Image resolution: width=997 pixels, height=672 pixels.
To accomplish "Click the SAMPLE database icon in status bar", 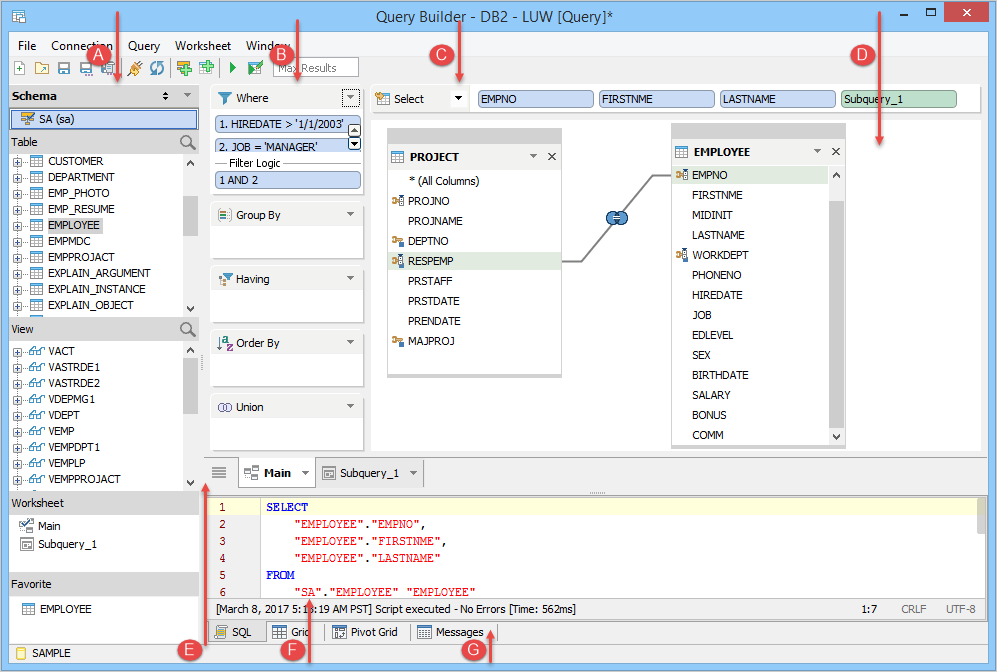I will tap(21, 653).
